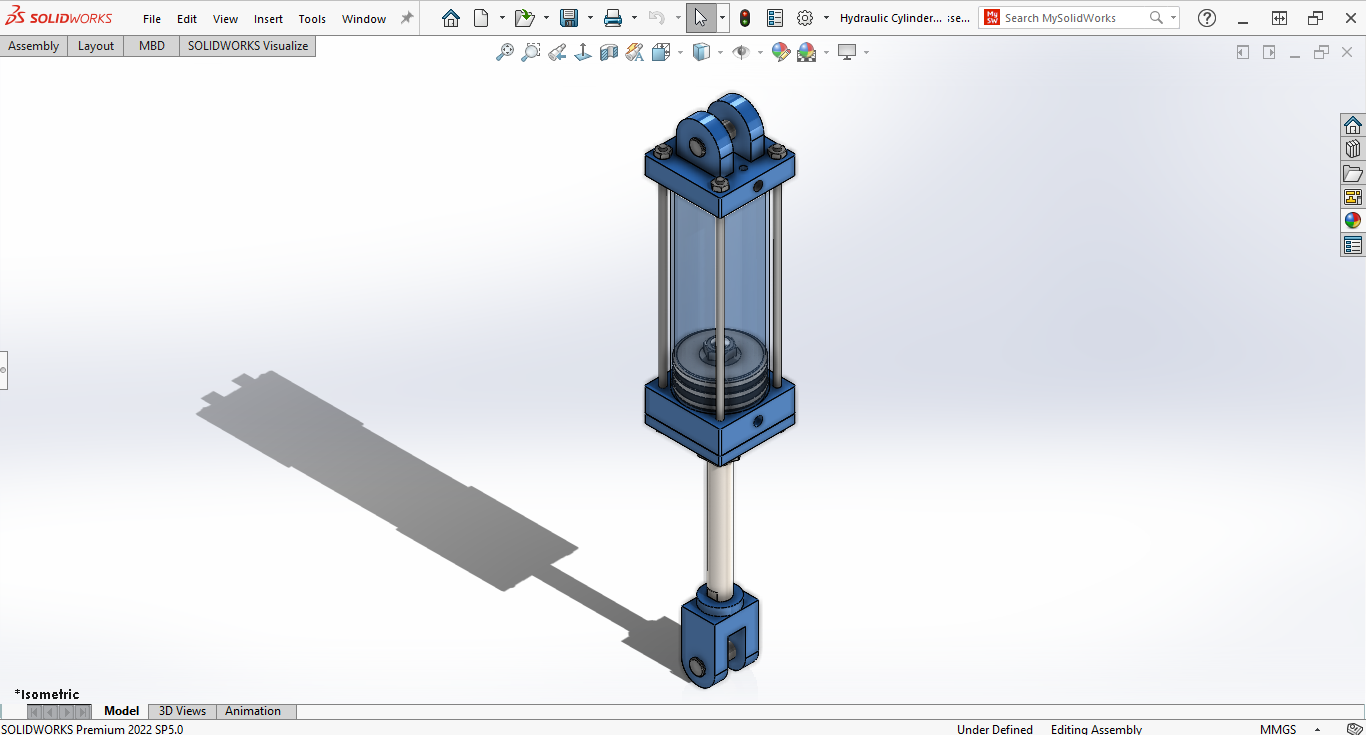Expand the View Orientation dropdown arrow
Viewport: 1366px width, 735px height.
680,52
